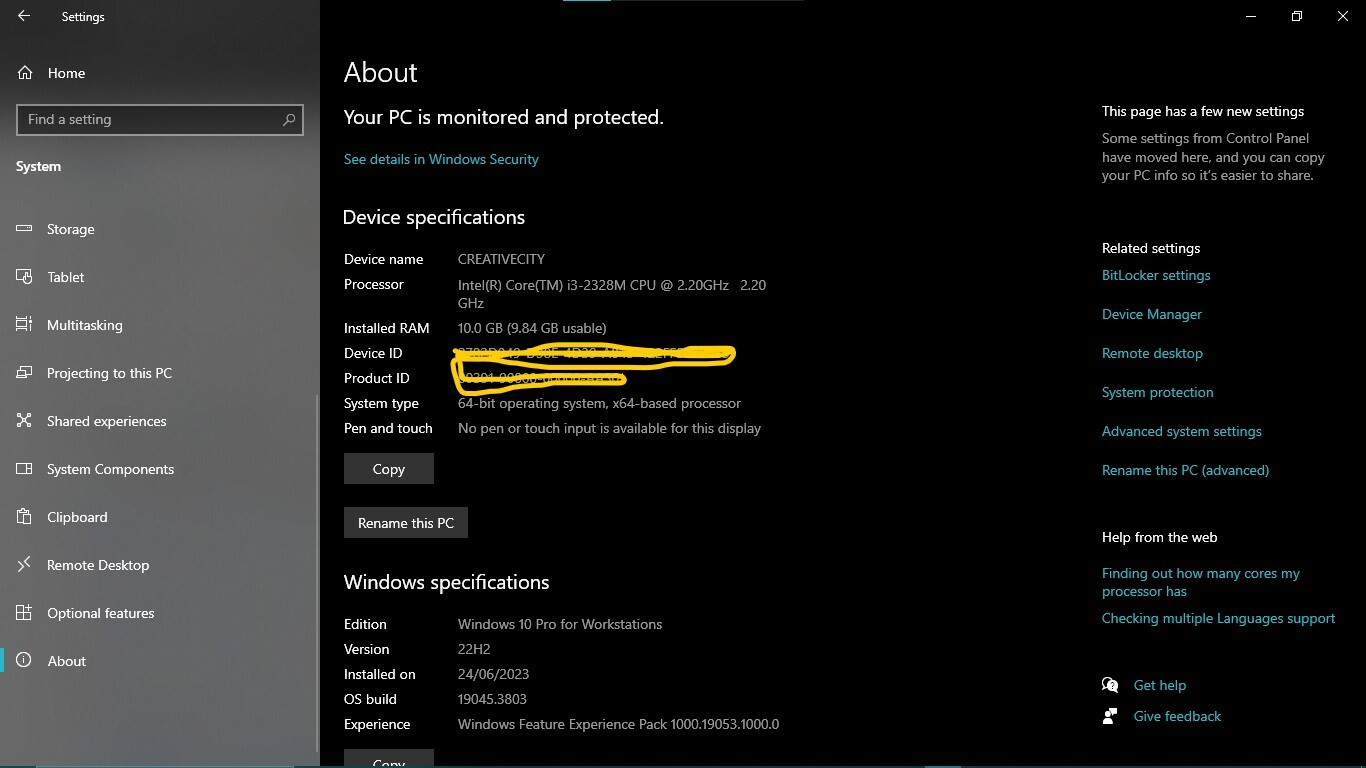Click the Multitasking icon
1366x768 pixels.
click(x=25, y=325)
